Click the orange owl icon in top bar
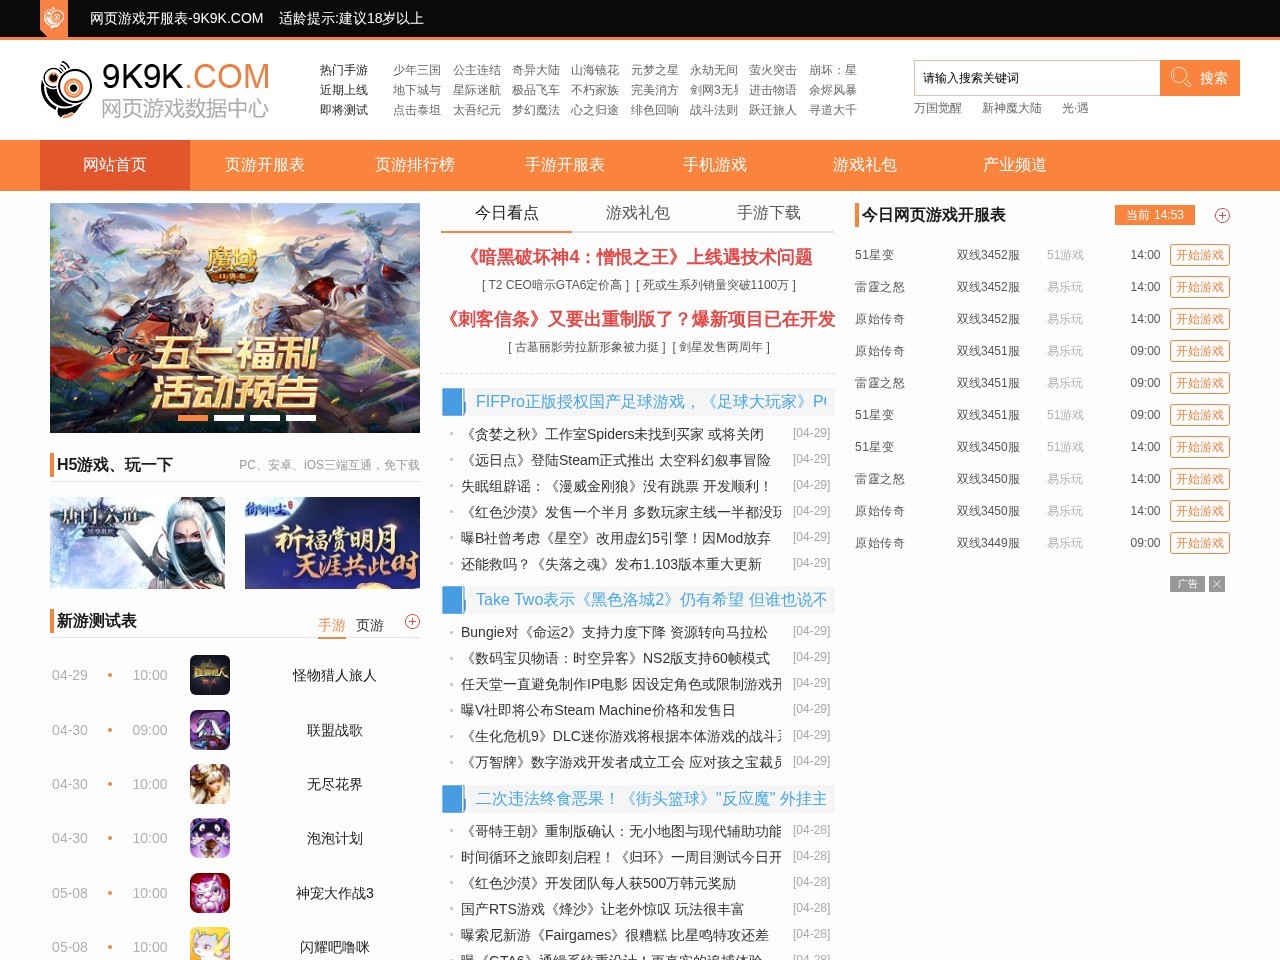 [54, 18]
